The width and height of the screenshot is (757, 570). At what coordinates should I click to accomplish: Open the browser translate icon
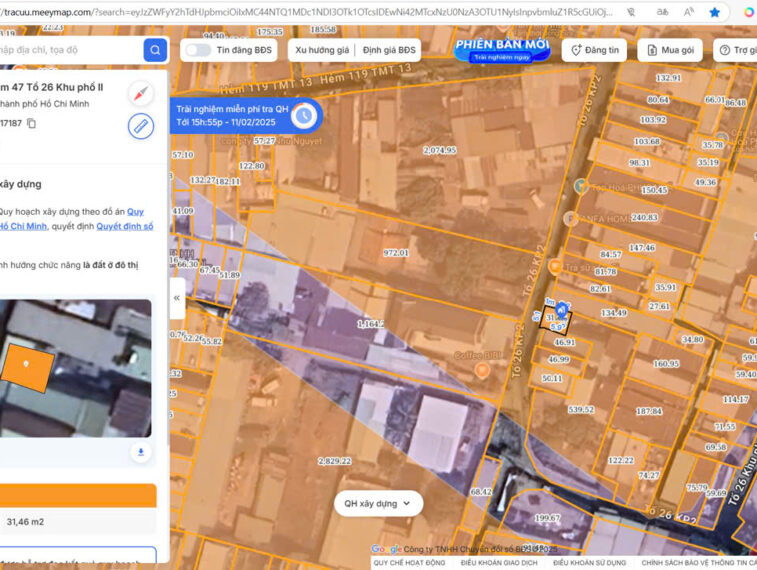point(662,13)
